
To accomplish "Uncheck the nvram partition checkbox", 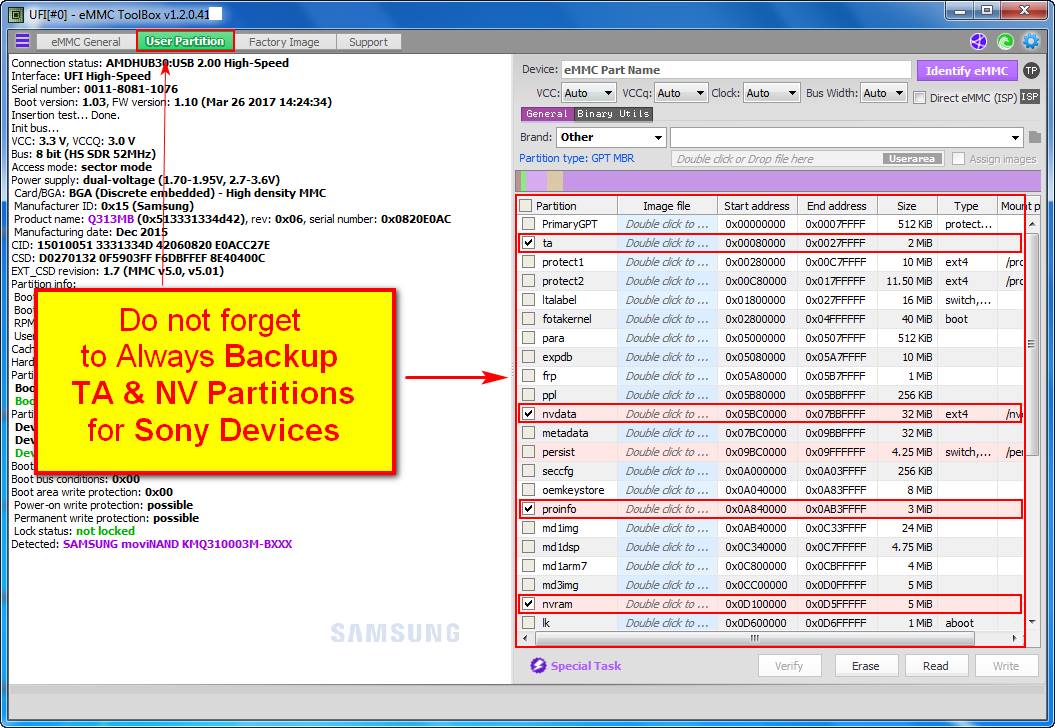I will pyautogui.click(x=529, y=604).
